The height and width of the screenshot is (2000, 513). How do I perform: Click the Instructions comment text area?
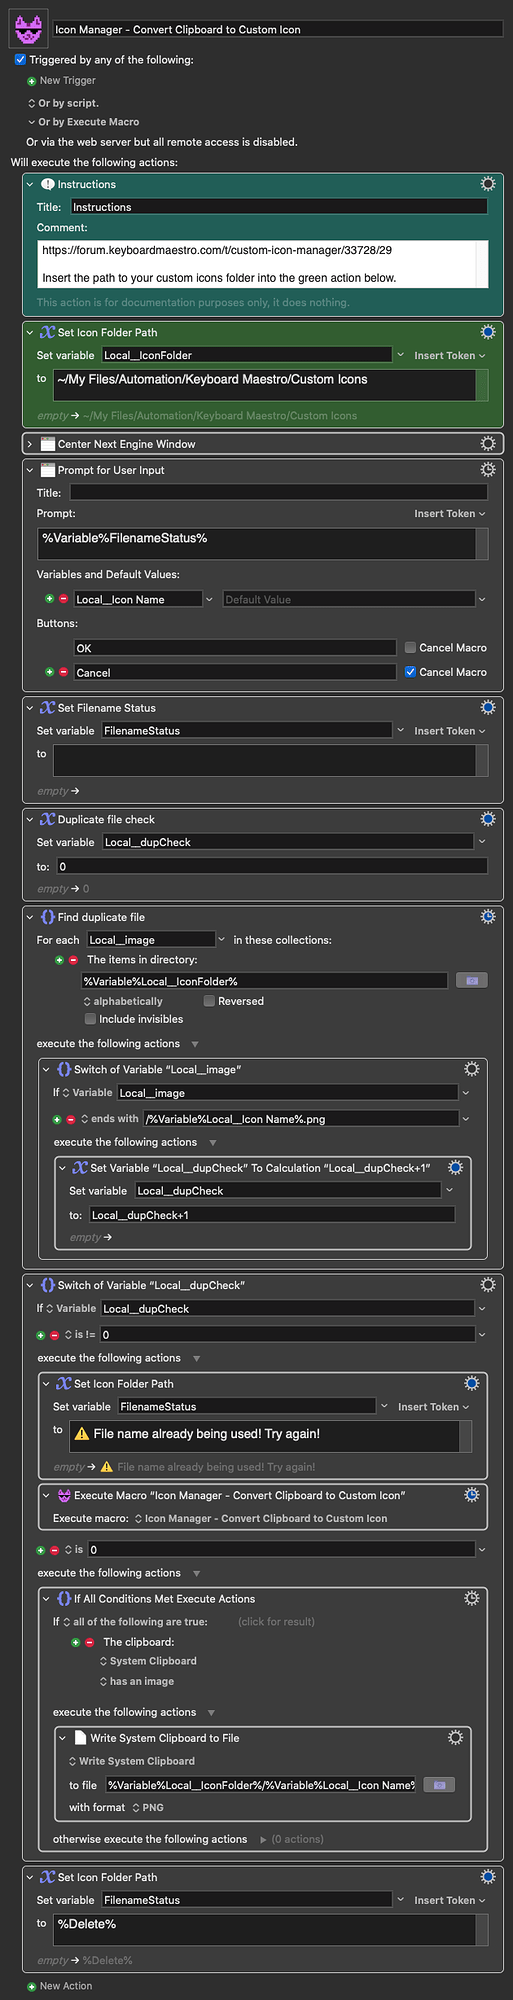257,264
